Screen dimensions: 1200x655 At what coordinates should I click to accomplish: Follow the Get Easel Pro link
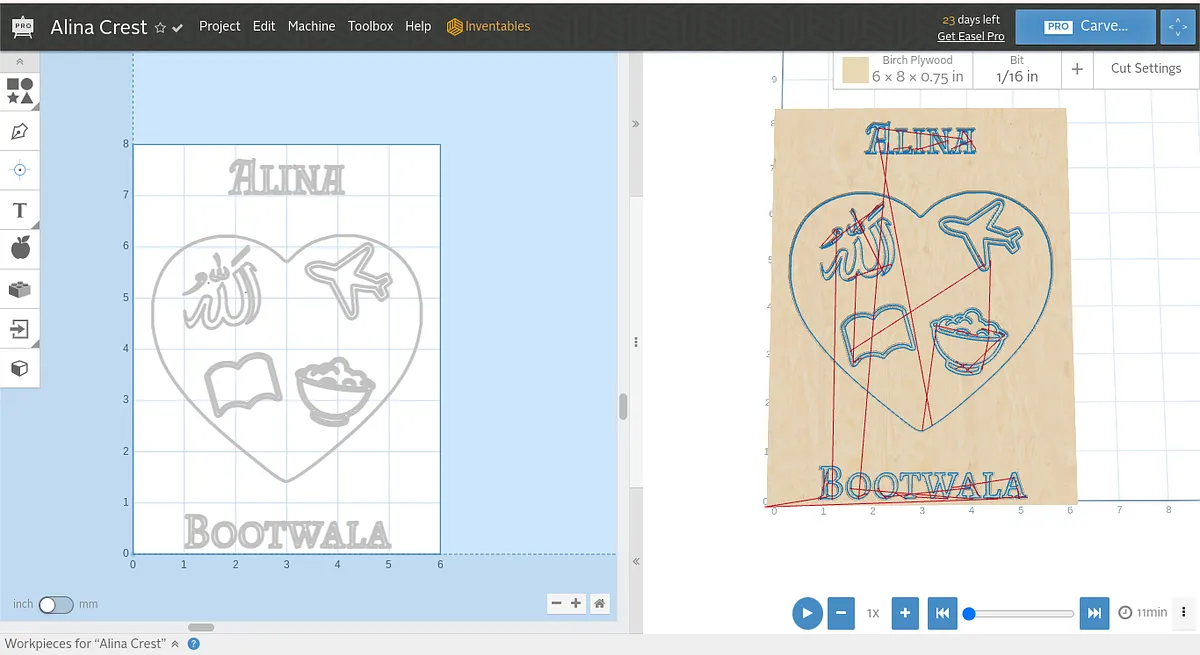(970, 36)
